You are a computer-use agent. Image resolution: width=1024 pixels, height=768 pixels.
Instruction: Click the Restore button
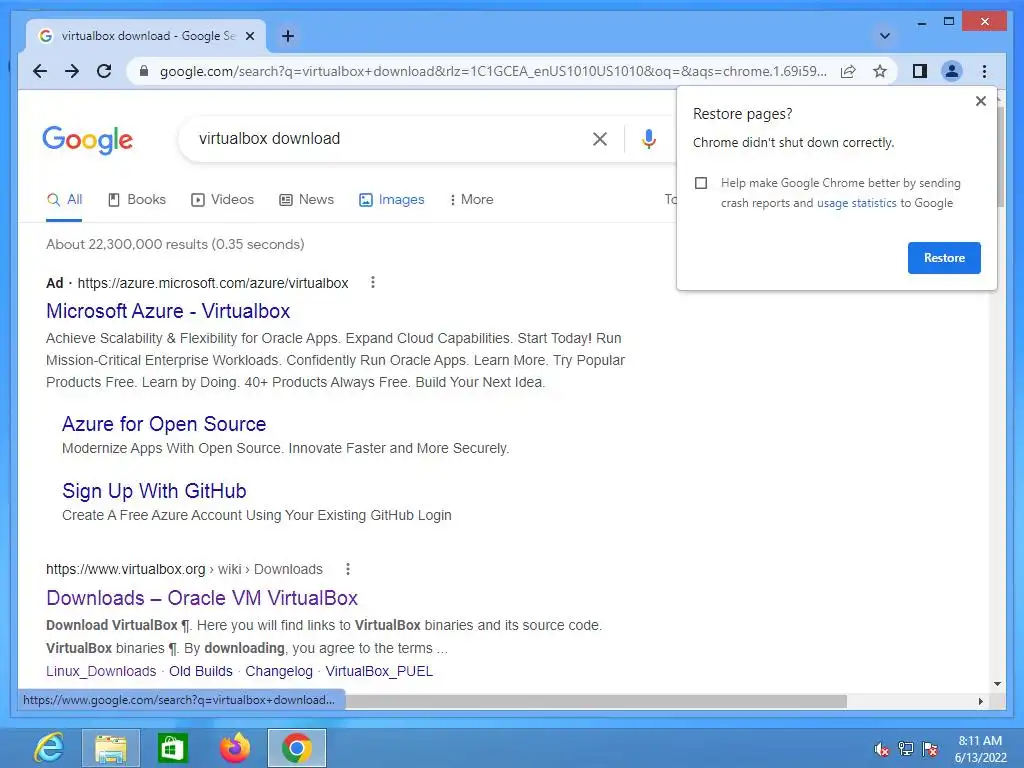click(944, 258)
